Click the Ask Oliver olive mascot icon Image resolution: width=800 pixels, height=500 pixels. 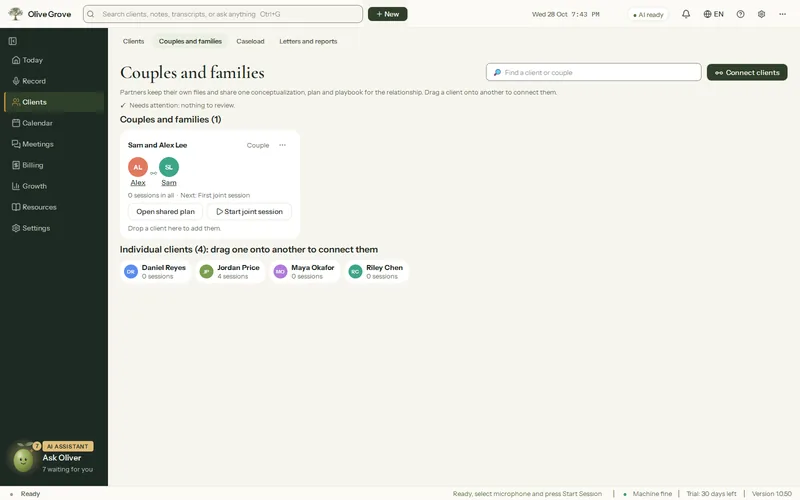pos(22,458)
